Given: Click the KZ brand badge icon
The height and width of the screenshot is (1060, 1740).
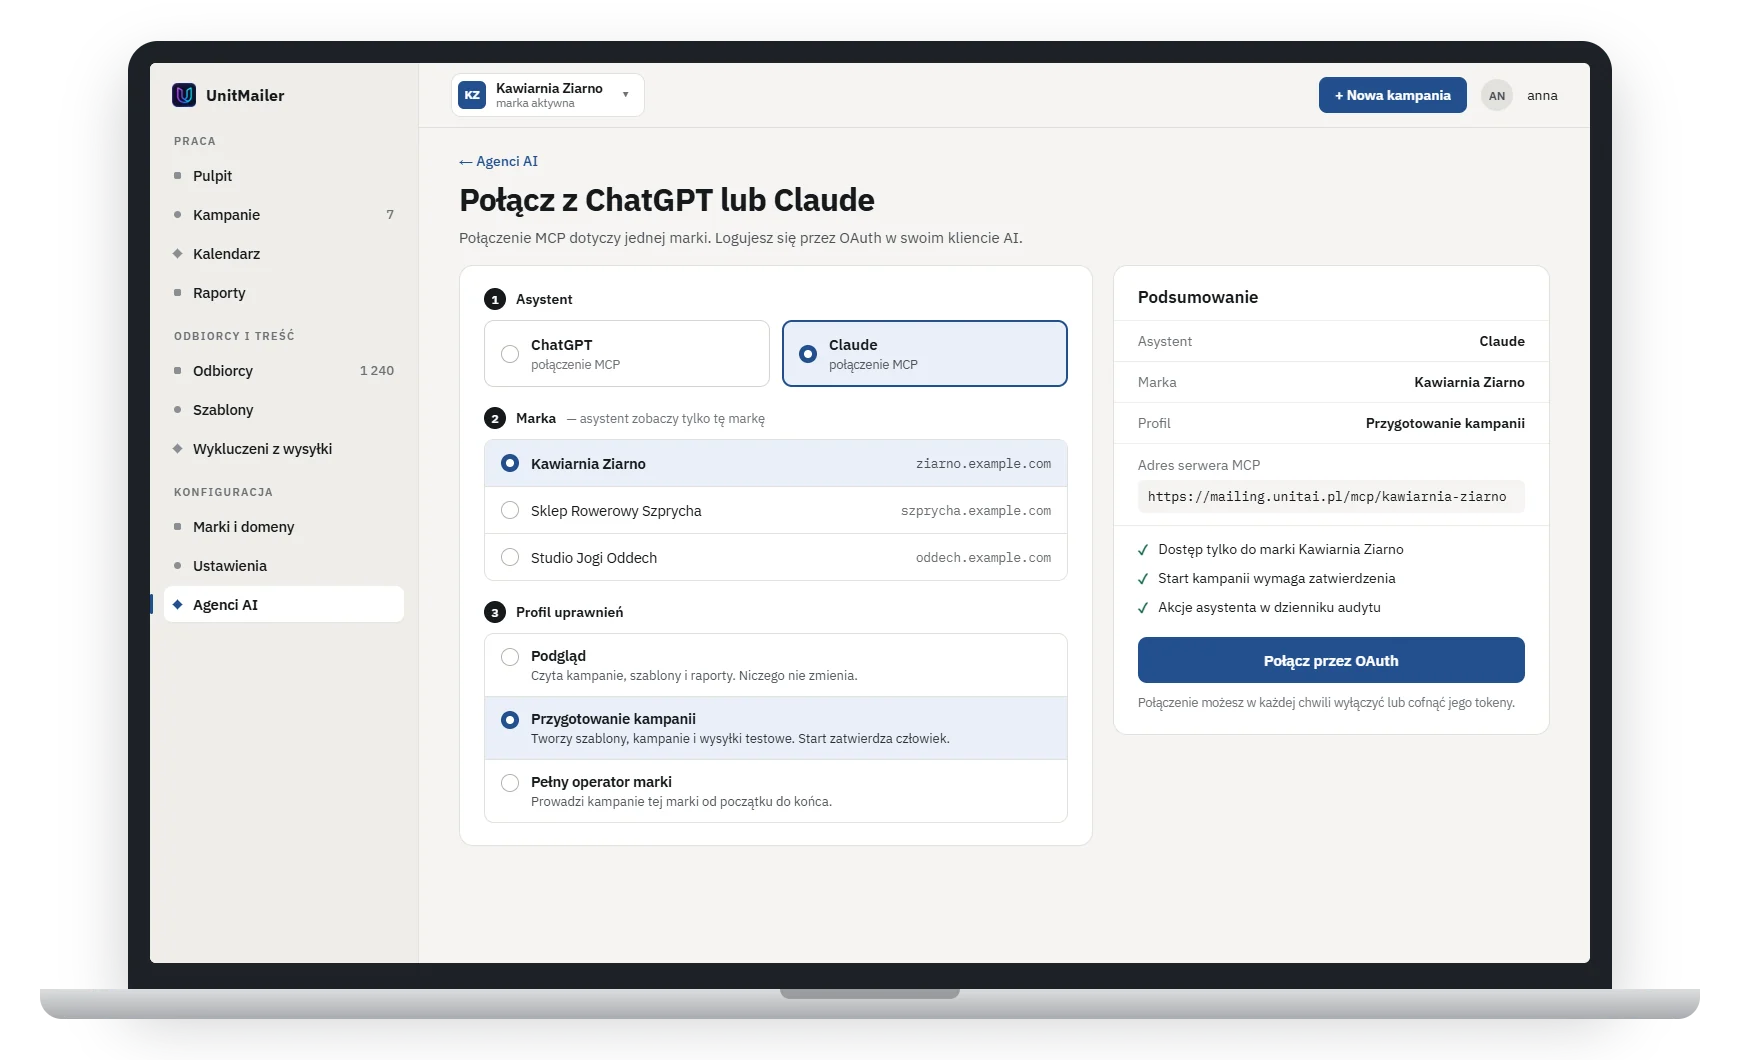Looking at the screenshot, I should tap(472, 95).
